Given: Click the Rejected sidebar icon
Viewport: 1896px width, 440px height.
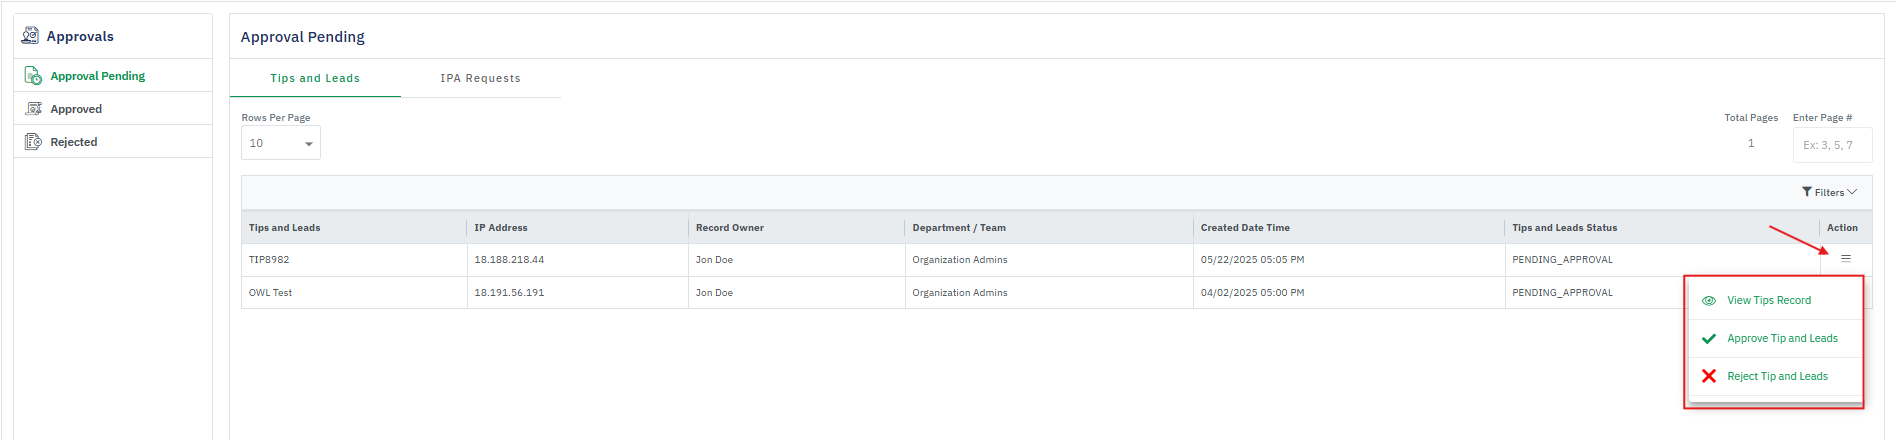Looking at the screenshot, I should point(33,142).
